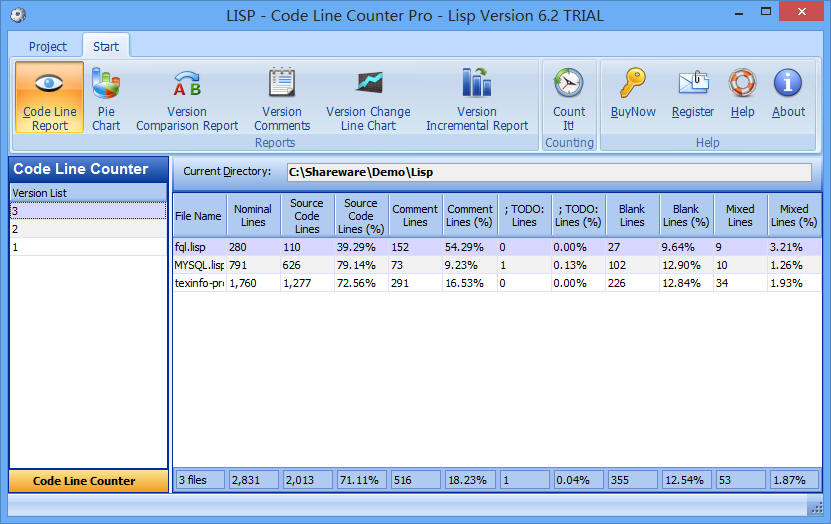
Task: Select the MYSQL.lisp file row
Action: click(x=198, y=265)
